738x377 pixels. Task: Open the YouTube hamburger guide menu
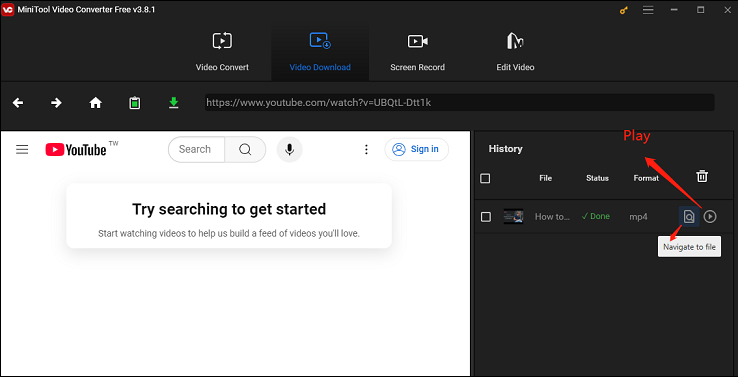[x=22, y=150]
